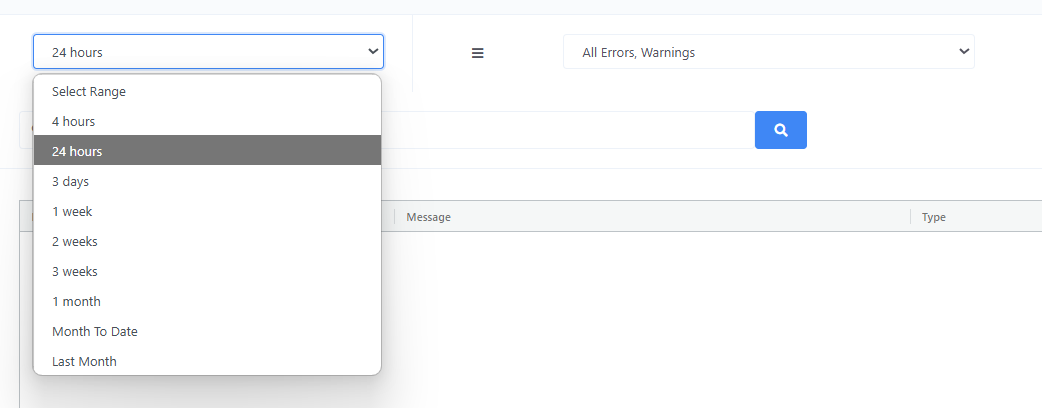Sort by the Message column header

(x=429, y=217)
